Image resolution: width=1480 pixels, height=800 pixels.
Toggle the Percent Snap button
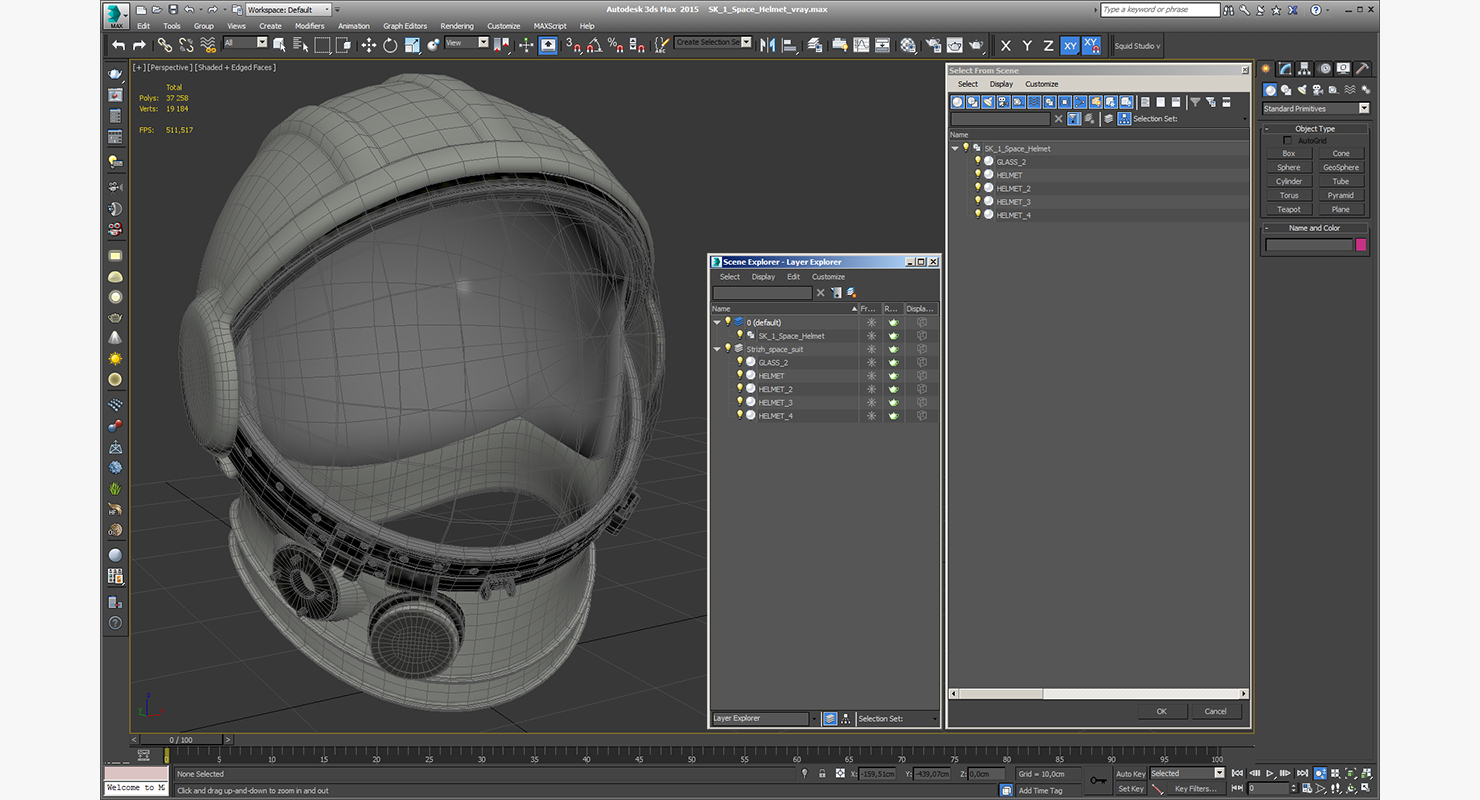615,45
